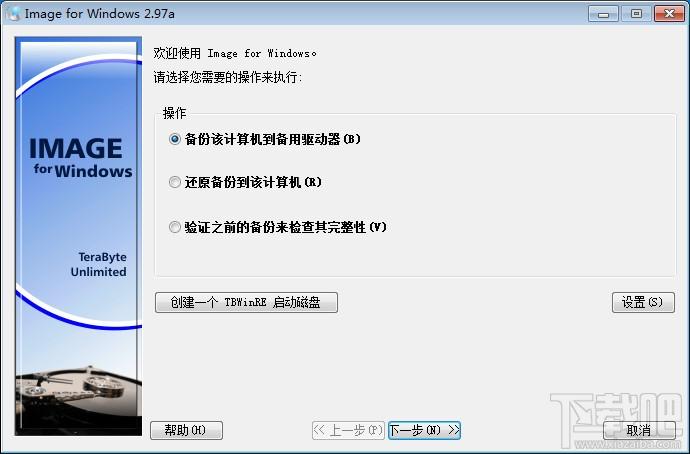The image size is (690, 454).
Task: Minimize the Image for Windows window
Action: (x=603, y=14)
